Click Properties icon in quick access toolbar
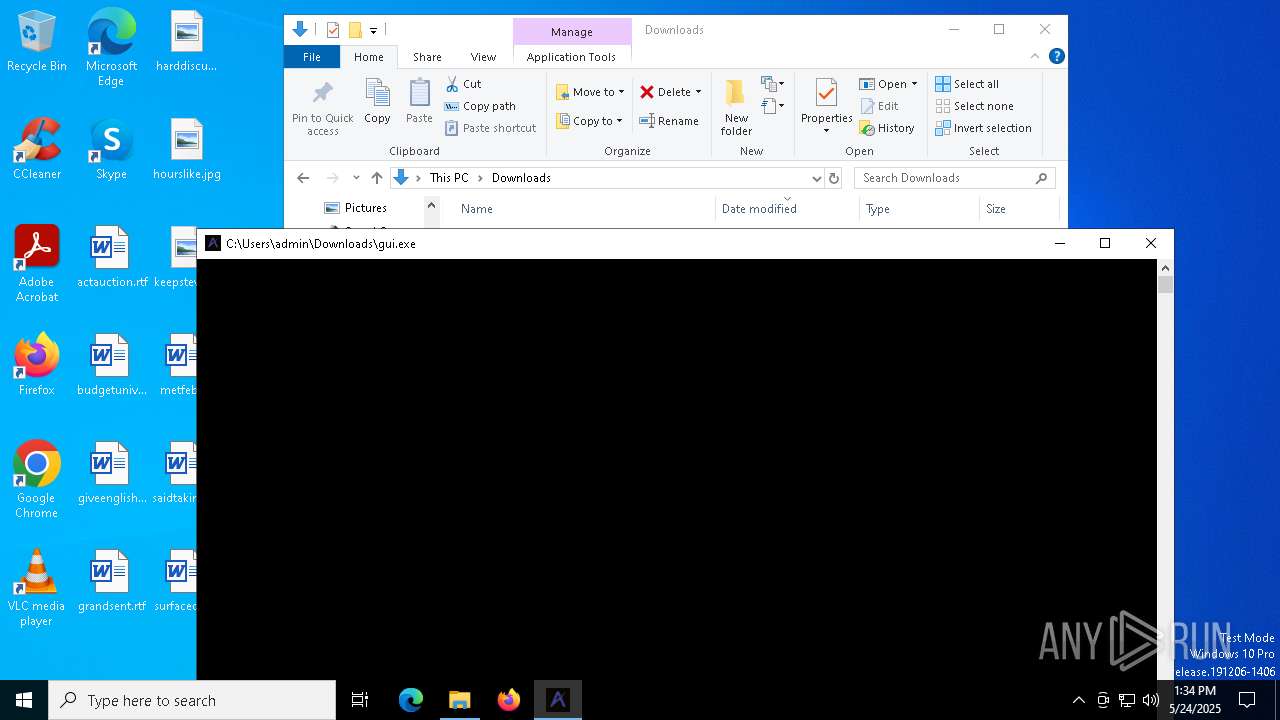The width and height of the screenshot is (1280, 720). pyautogui.click(x=333, y=30)
